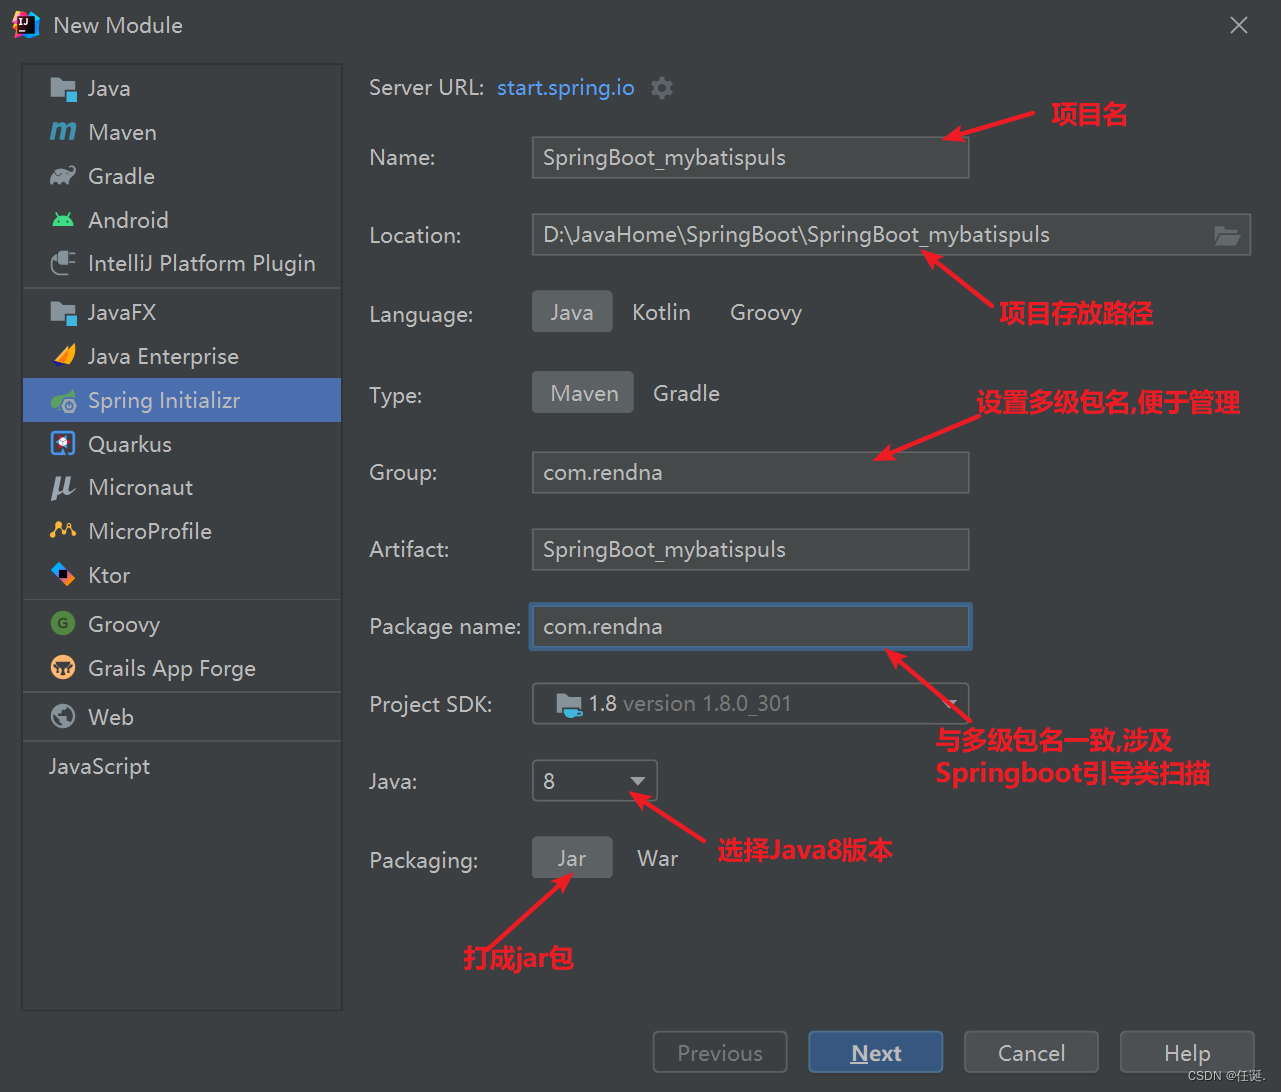The height and width of the screenshot is (1092, 1281).
Task: Select IntelliJ Platform Plugin entry
Action: (182, 263)
